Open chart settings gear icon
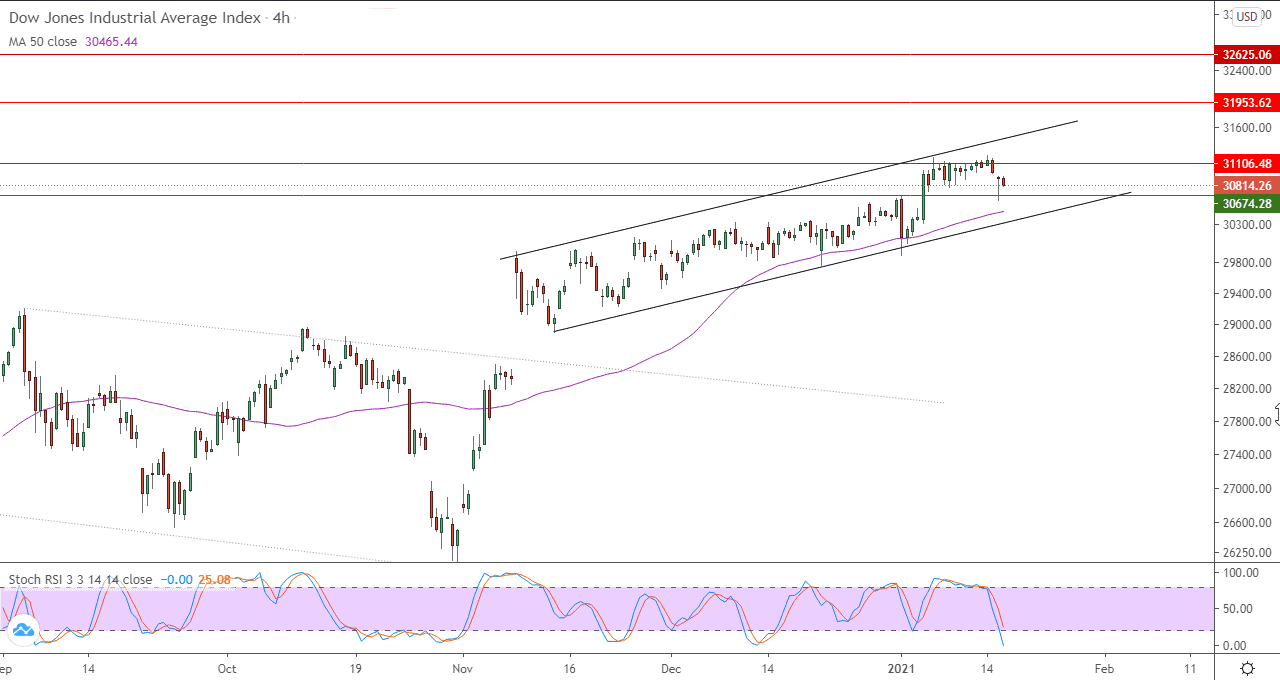The height and width of the screenshot is (680, 1280). click(x=1247, y=668)
